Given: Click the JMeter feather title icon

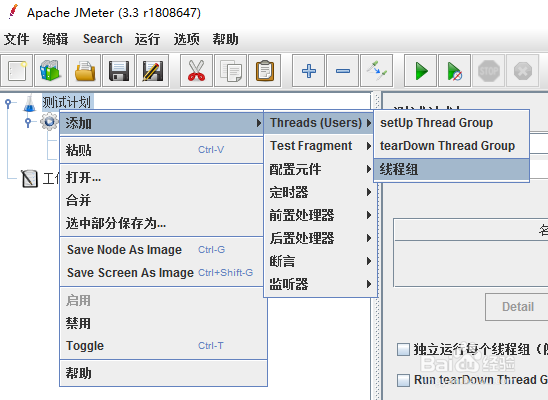Looking at the screenshot, I should click(x=13, y=12).
